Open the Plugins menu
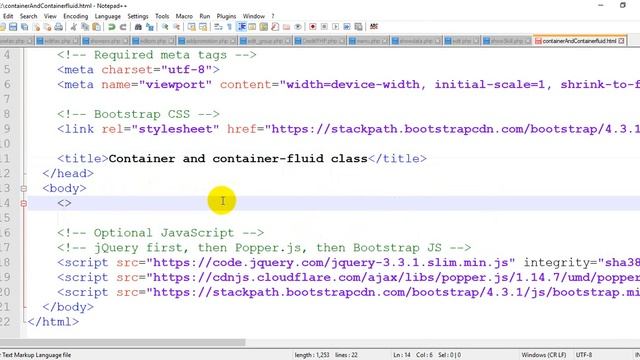The width and height of the screenshot is (640, 360). [226, 16]
